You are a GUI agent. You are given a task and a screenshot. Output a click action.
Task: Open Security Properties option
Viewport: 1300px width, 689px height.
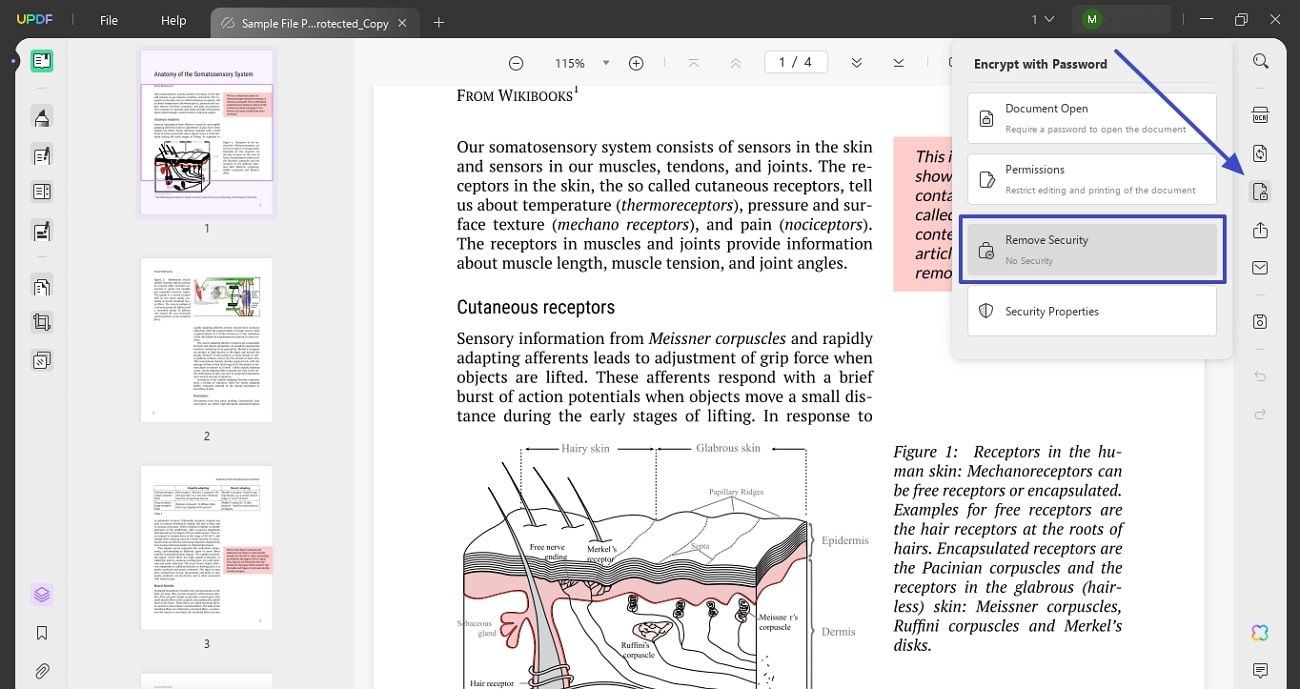1091,312
